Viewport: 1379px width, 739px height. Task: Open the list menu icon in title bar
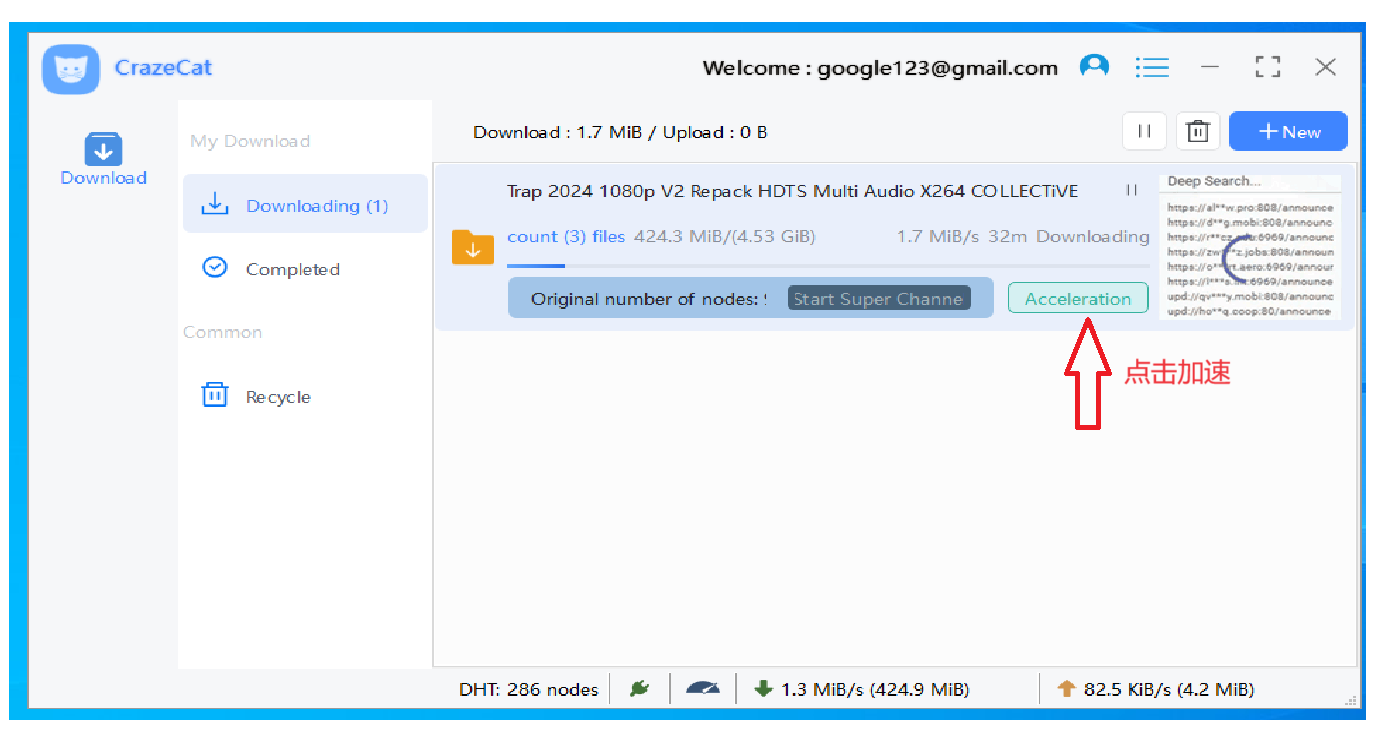1152,67
